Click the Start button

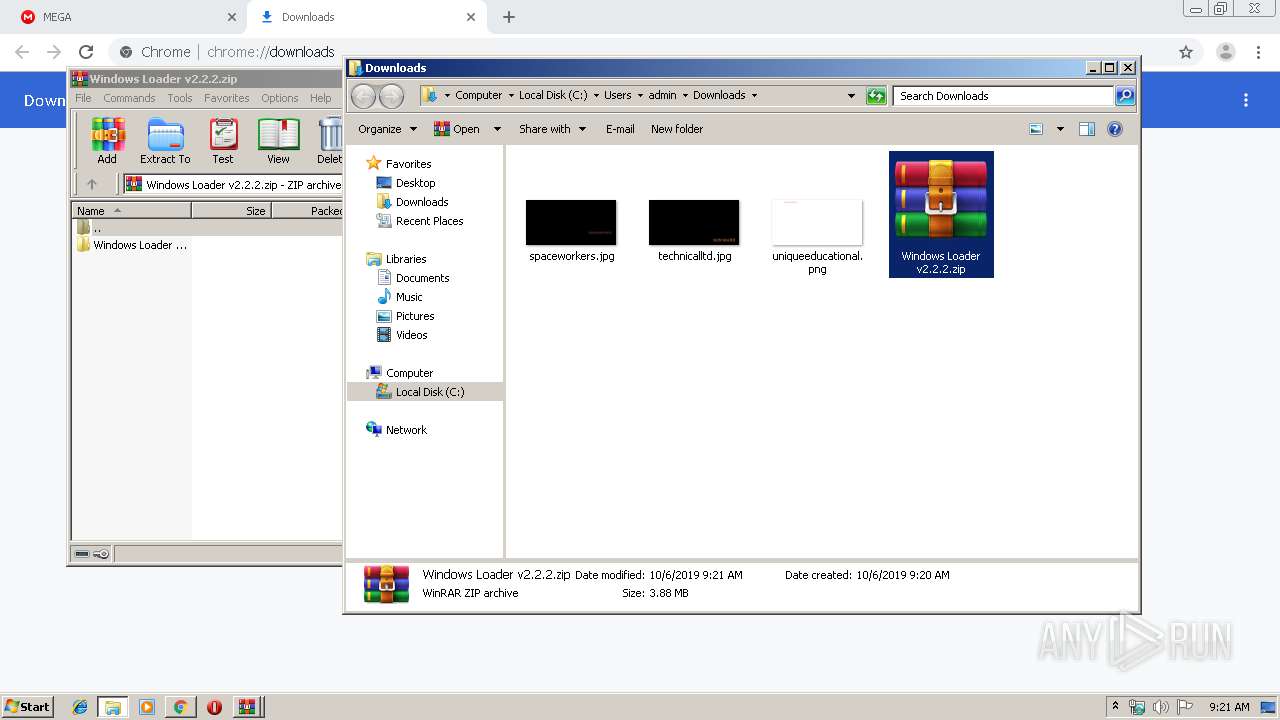tap(28, 707)
